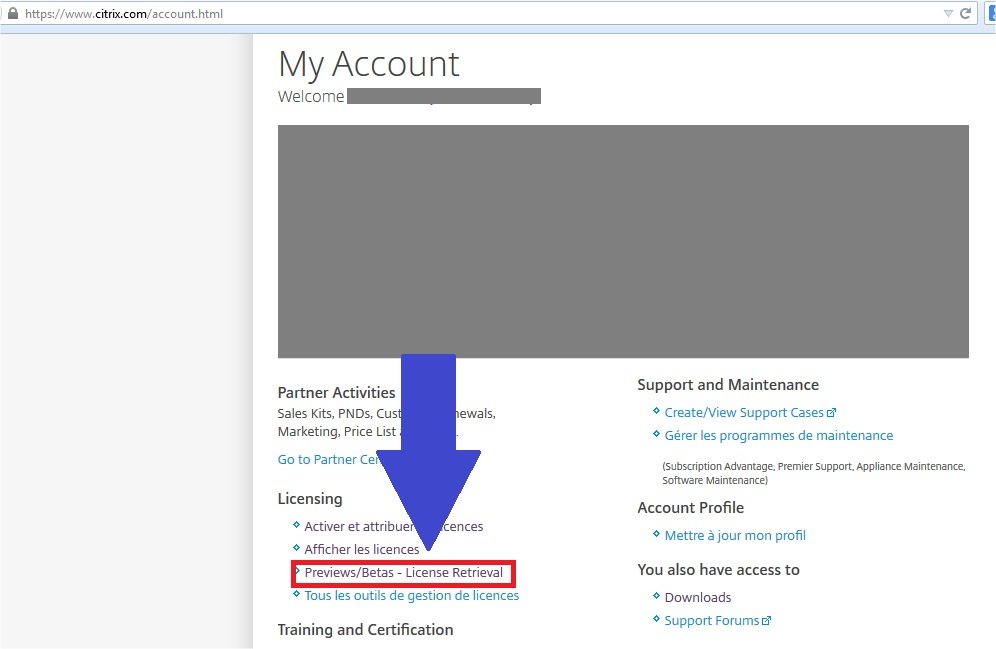
Task: Click the padlock icon in the address bar
Action: coord(12,14)
